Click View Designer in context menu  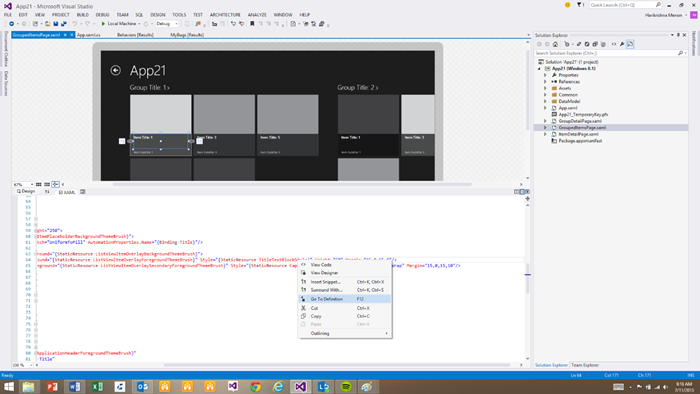pyautogui.click(x=344, y=273)
